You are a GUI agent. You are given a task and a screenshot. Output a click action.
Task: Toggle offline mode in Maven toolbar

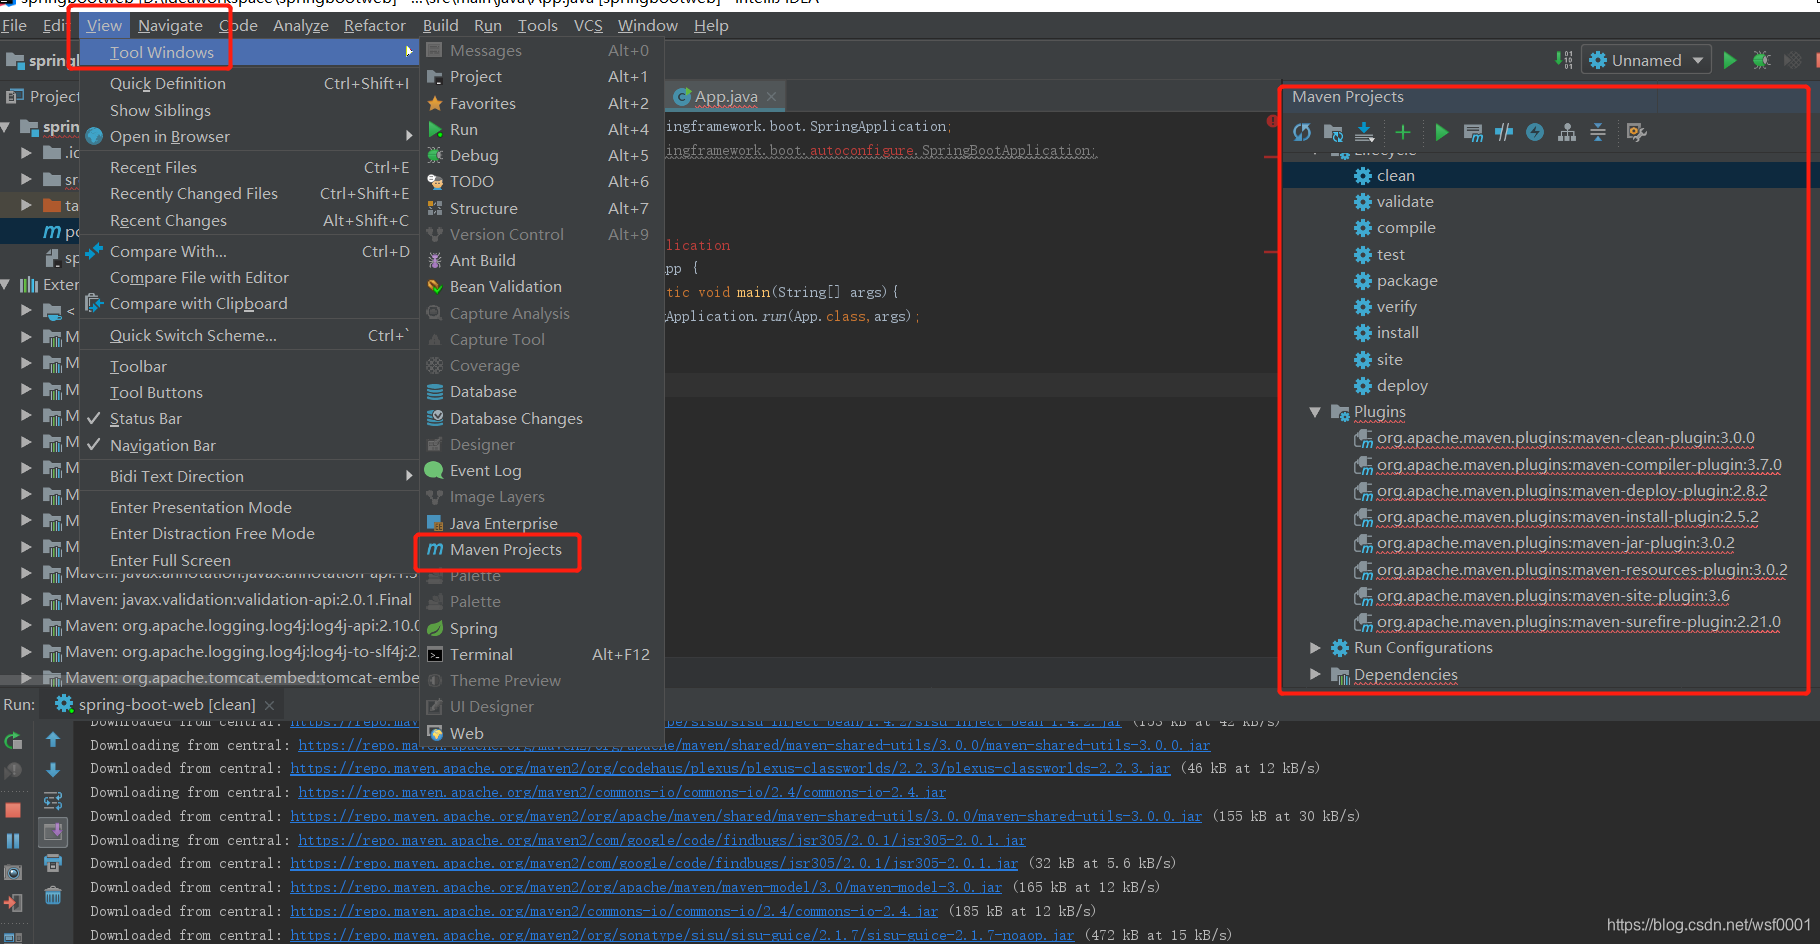click(1504, 132)
